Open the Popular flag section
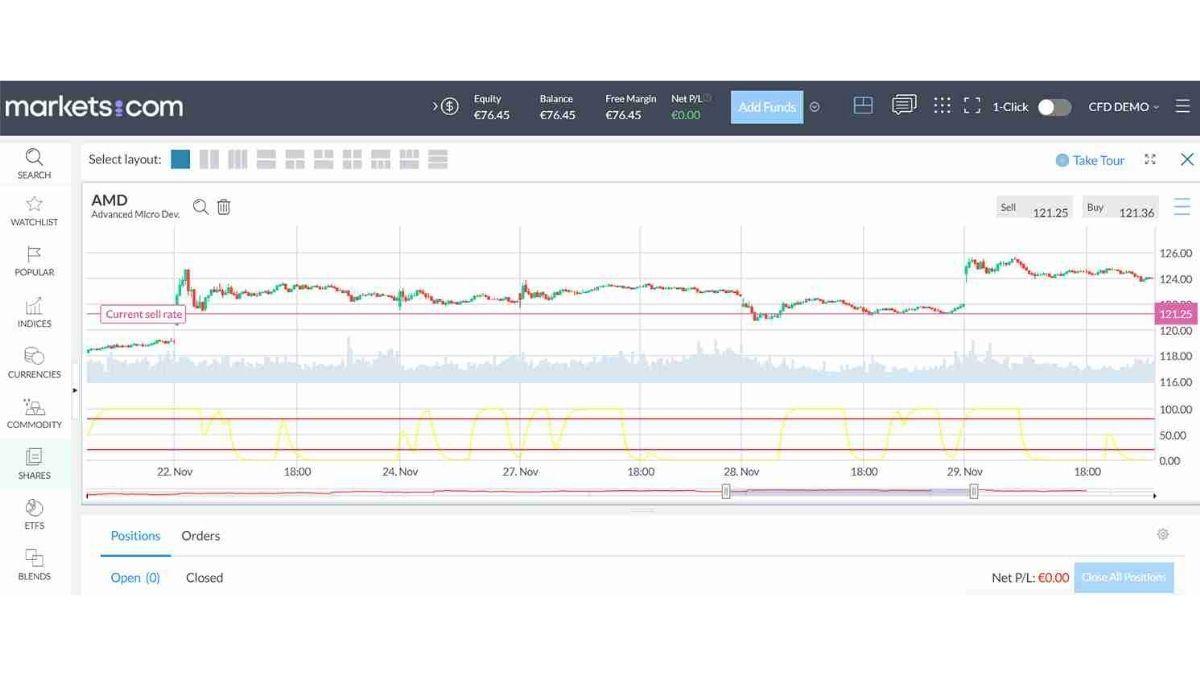1200x676 pixels. 34,261
